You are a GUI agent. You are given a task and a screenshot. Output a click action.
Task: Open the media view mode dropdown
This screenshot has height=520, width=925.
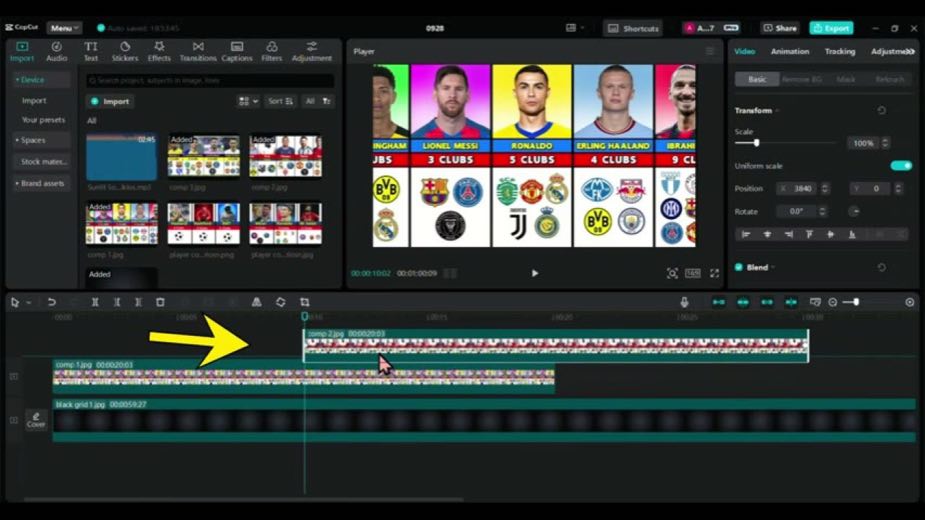tap(248, 102)
